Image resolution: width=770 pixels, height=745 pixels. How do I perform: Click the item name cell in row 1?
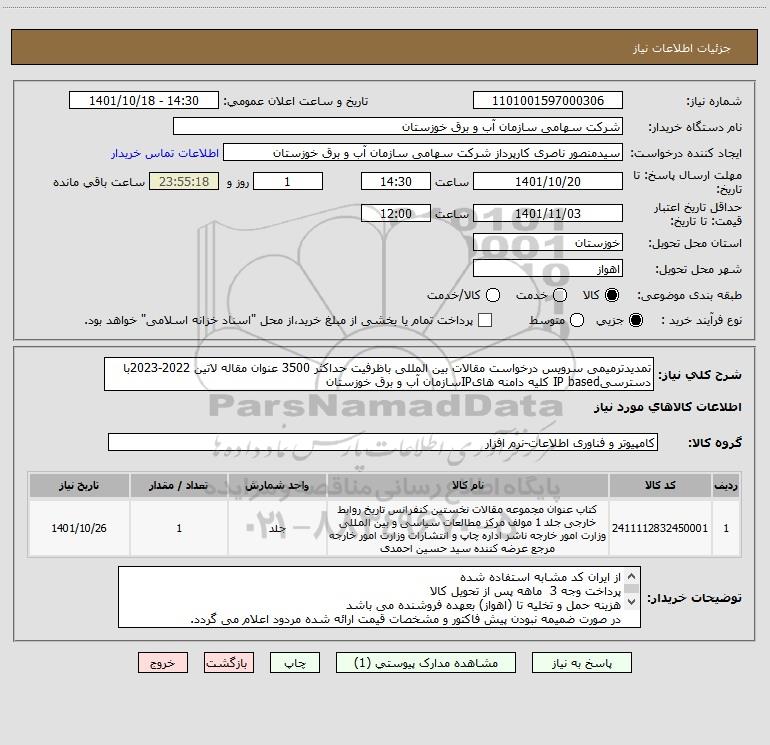468,528
